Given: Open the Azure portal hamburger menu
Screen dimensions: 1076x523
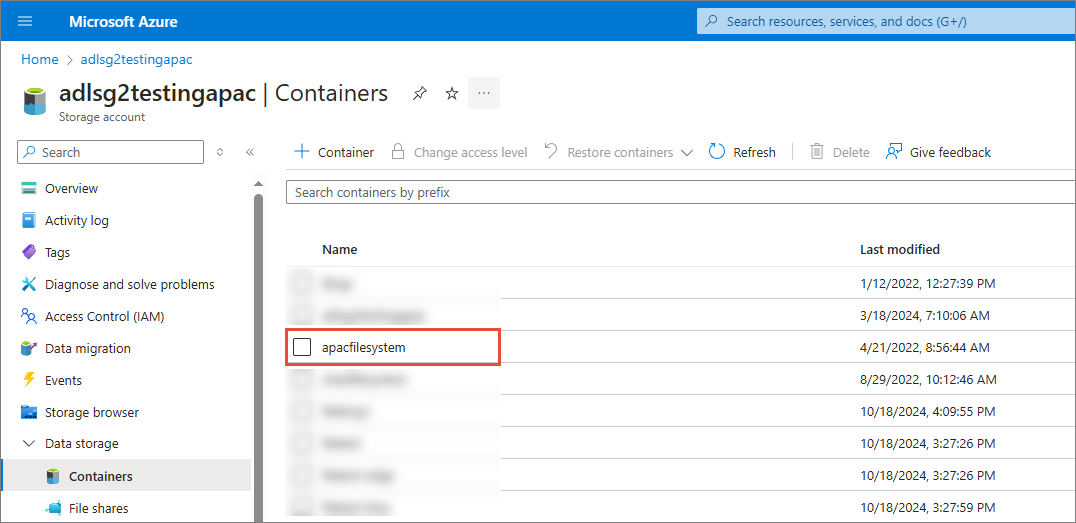Looking at the screenshot, I should [x=25, y=21].
